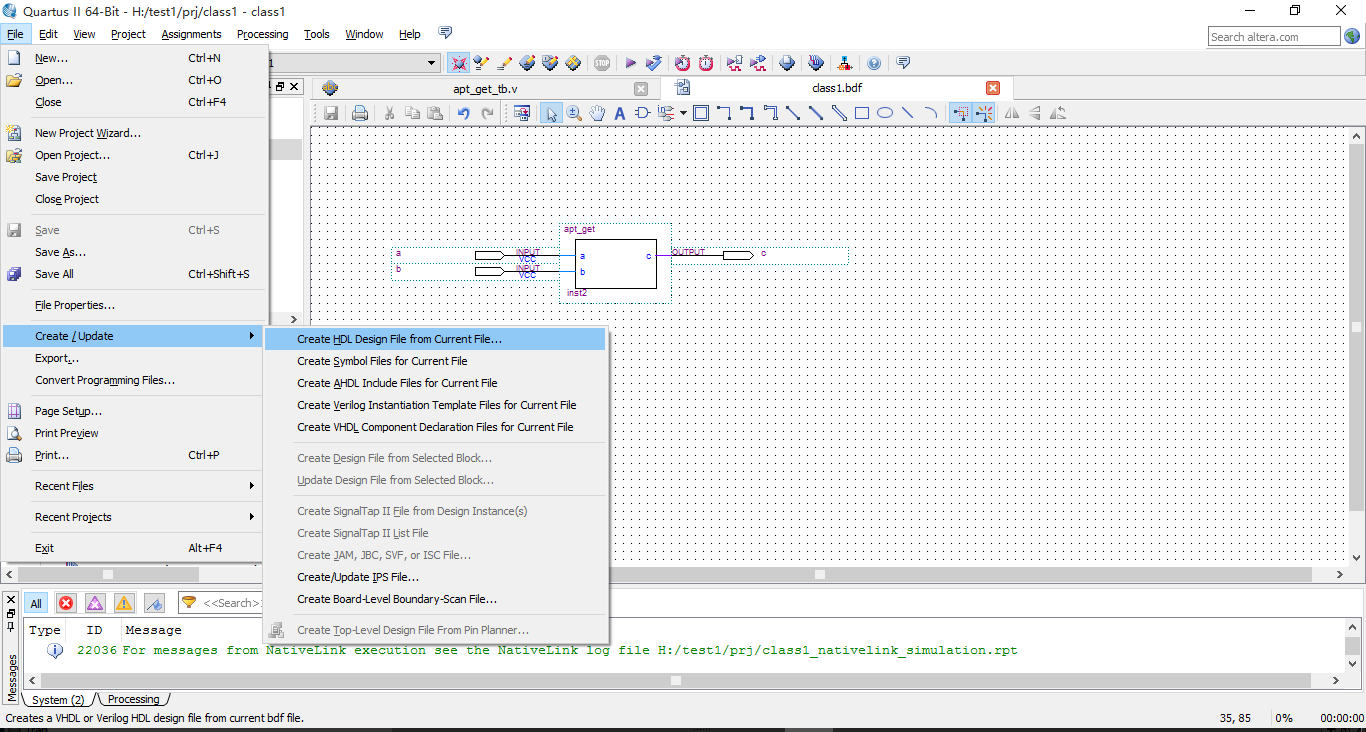Screen dimensions: 1366x732
Task: Click the Rotate Left 90 icon
Action: tap(1058, 113)
